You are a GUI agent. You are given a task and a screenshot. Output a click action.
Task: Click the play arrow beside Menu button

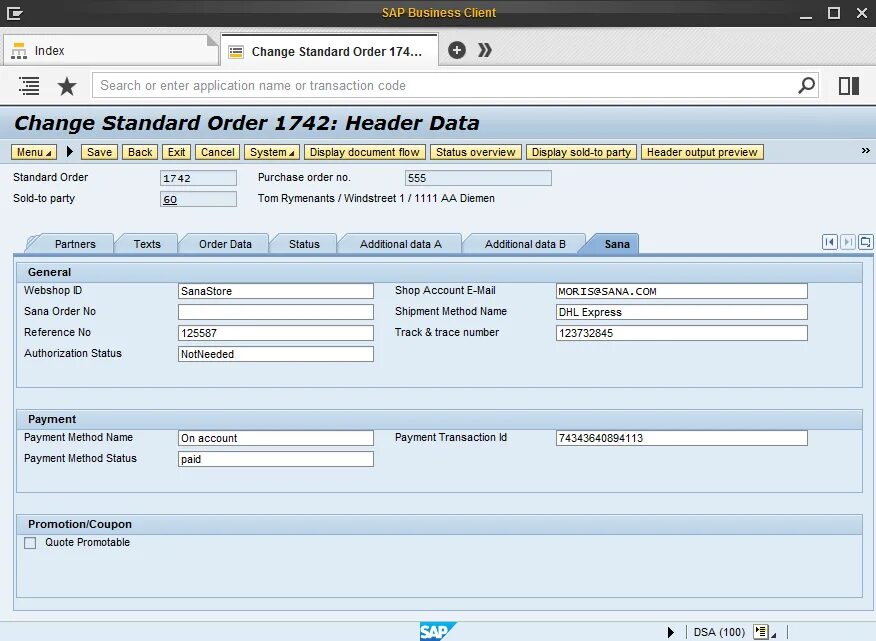coord(70,151)
